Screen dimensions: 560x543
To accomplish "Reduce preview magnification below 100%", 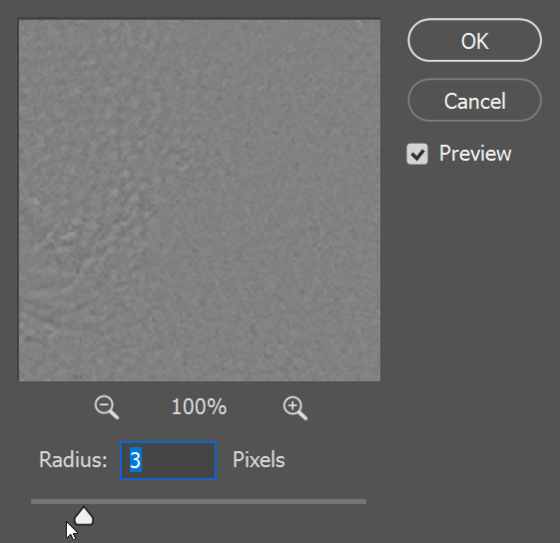I will (106, 408).
